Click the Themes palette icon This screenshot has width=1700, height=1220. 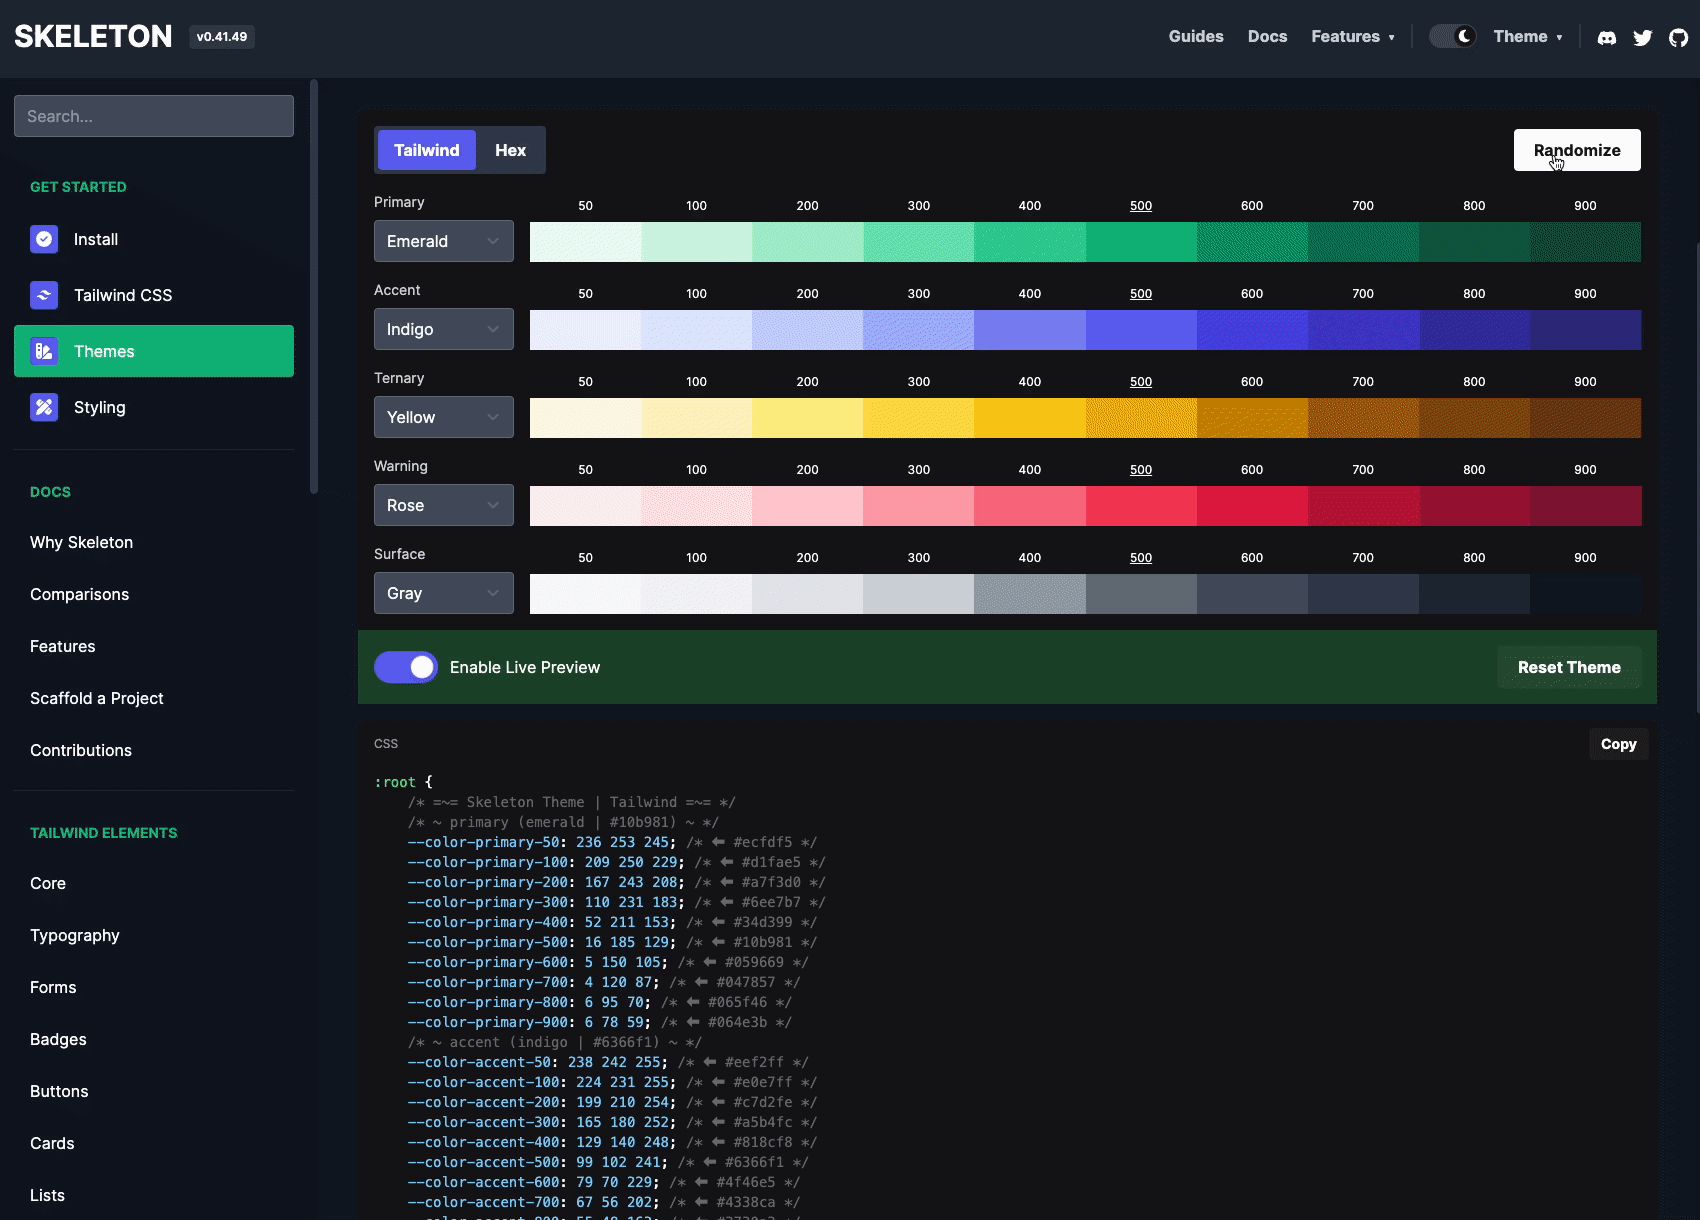click(44, 351)
